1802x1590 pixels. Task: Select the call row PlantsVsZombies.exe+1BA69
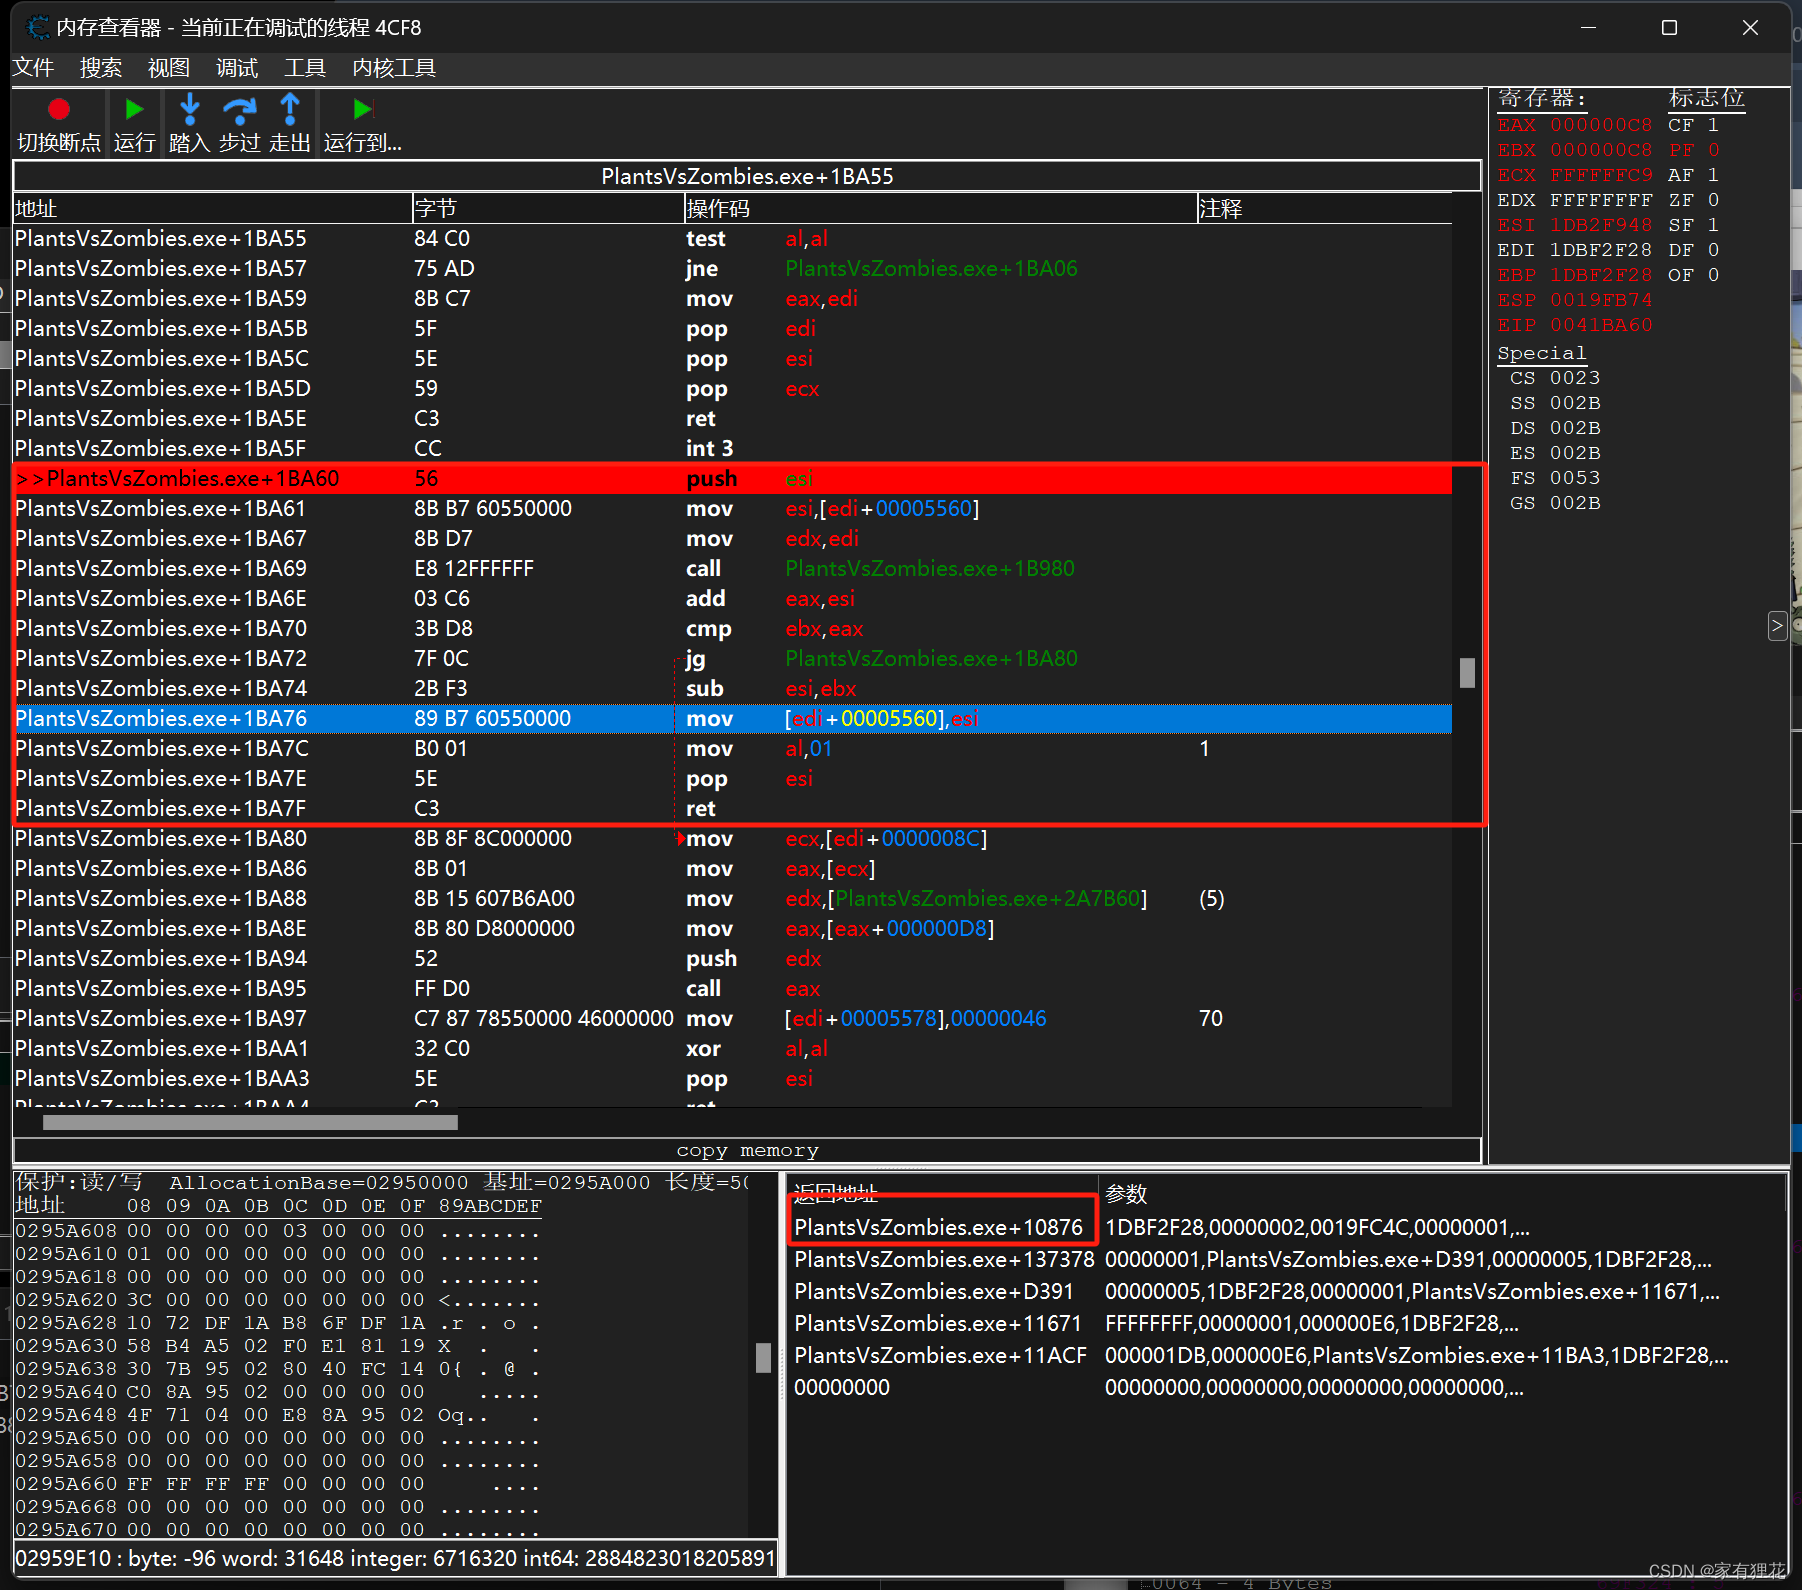pos(733,569)
